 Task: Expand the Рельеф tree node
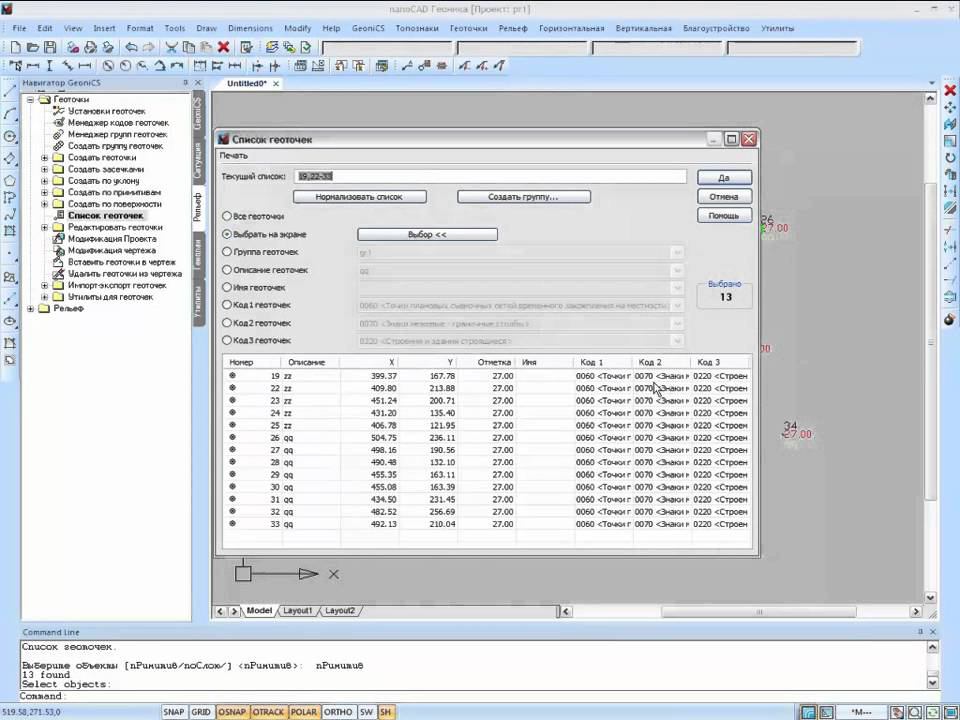(30, 309)
